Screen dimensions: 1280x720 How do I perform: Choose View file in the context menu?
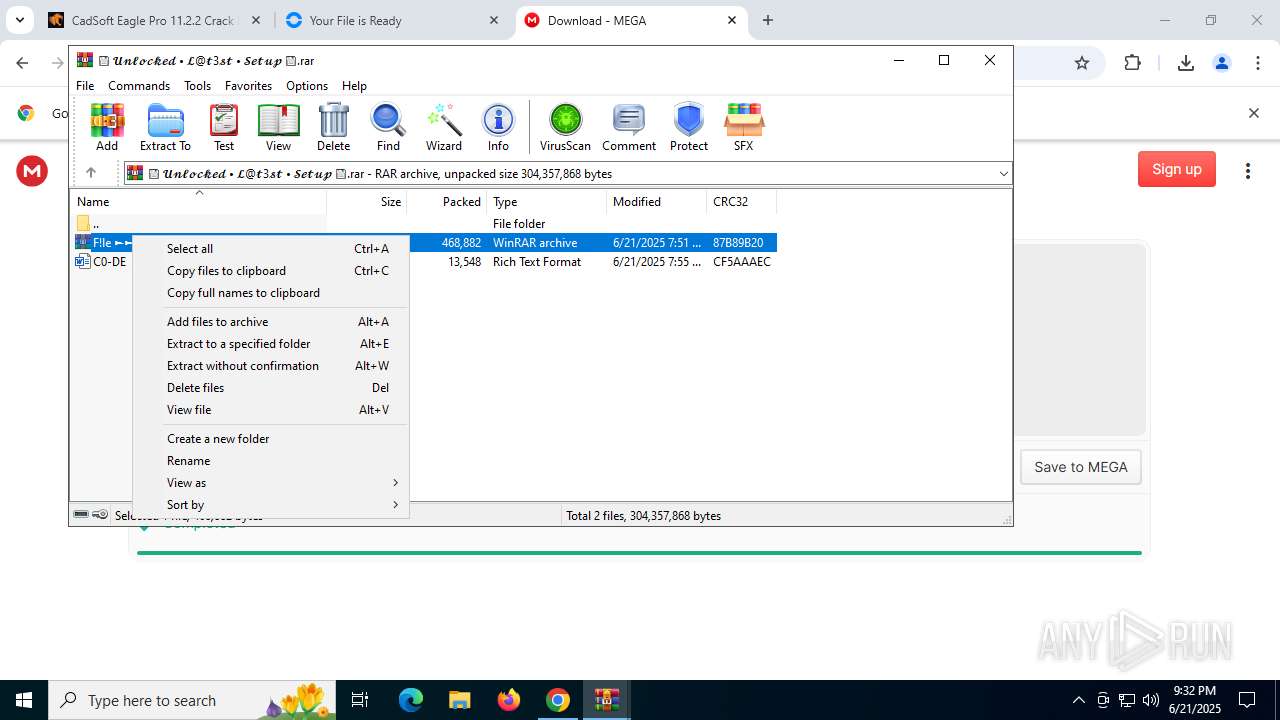271,410
